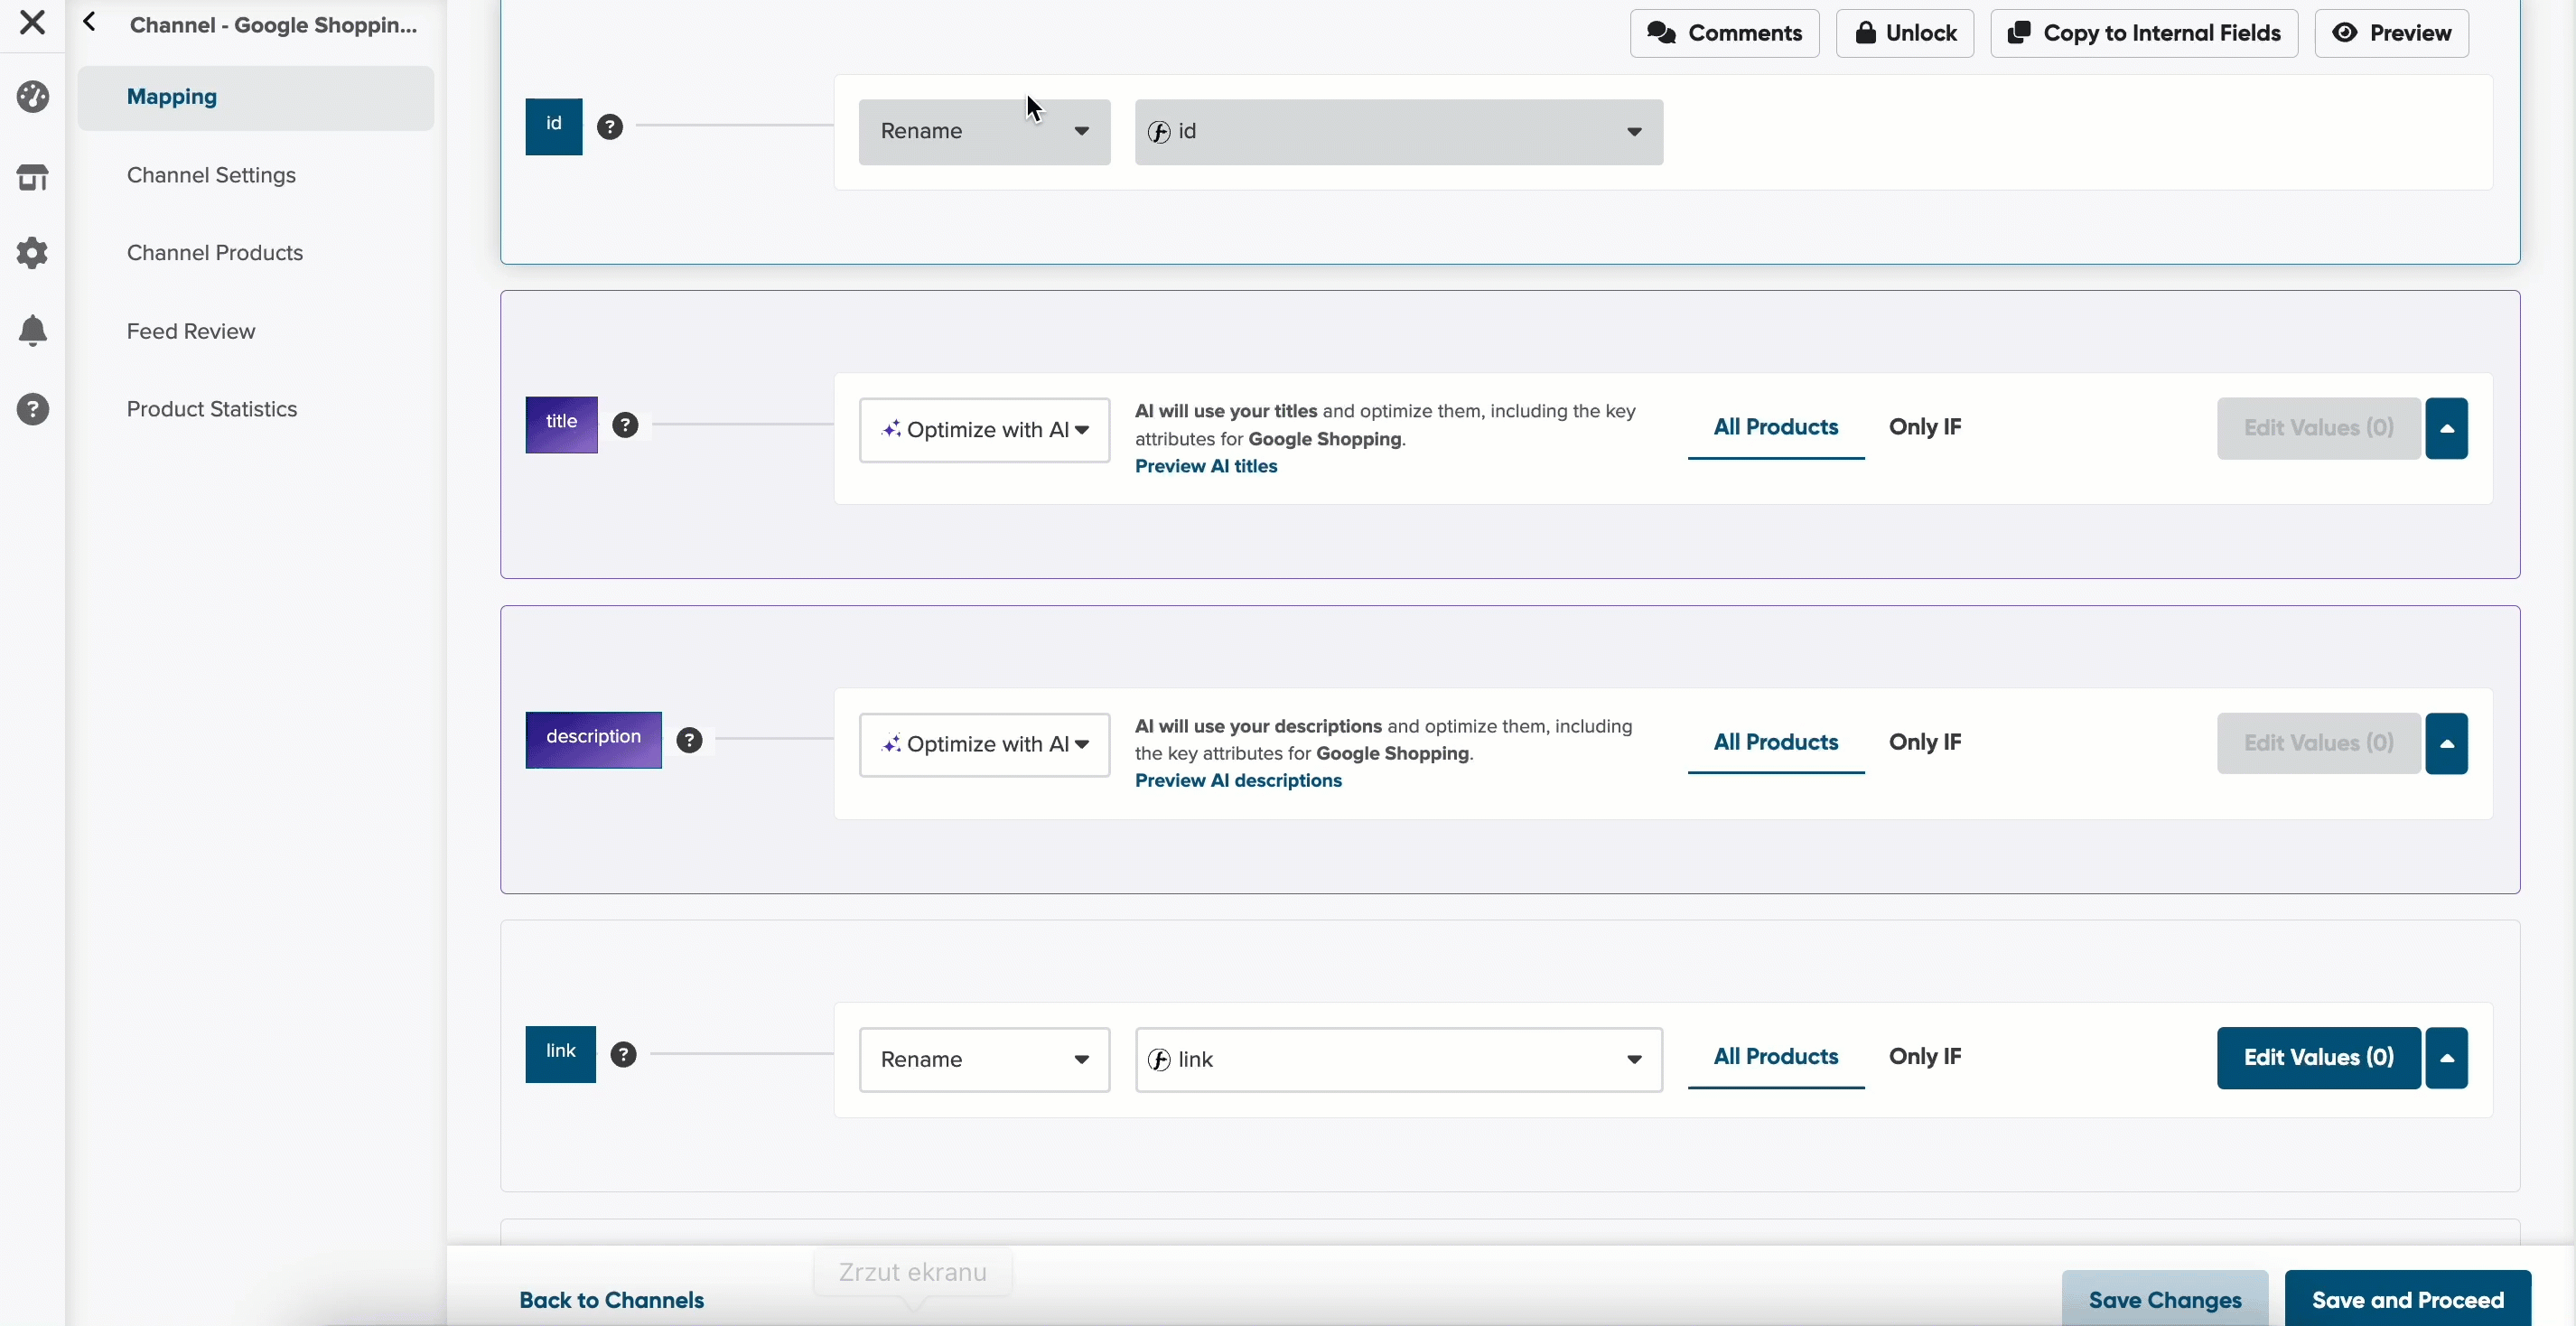Click the Preview button
Image resolution: width=2576 pixels, height=1326 pixels.
(2391, 33)
